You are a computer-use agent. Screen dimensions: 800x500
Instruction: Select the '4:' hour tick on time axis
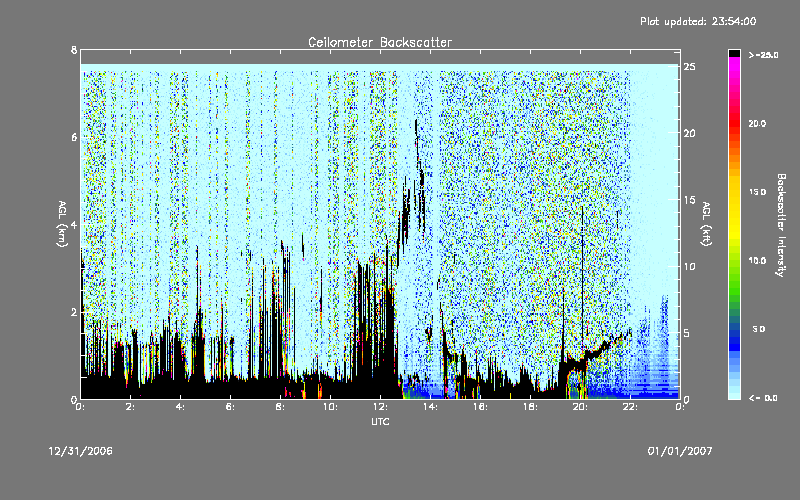point(181,407)
